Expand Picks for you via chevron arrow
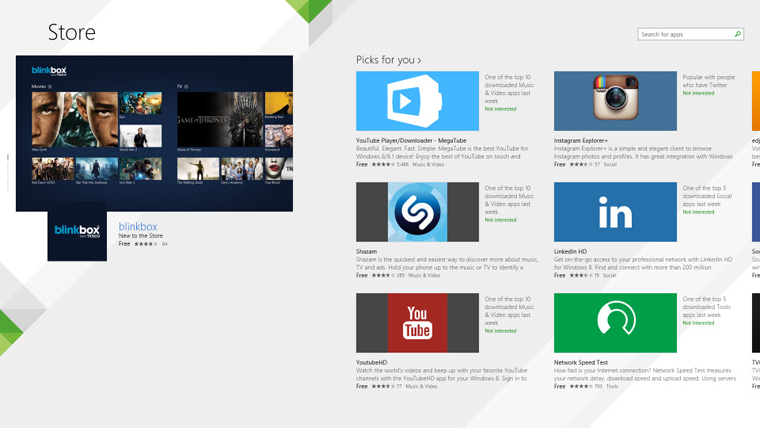The height and width of the screenshot is (428, 760). pyautogui.click(x=419, y=61)
